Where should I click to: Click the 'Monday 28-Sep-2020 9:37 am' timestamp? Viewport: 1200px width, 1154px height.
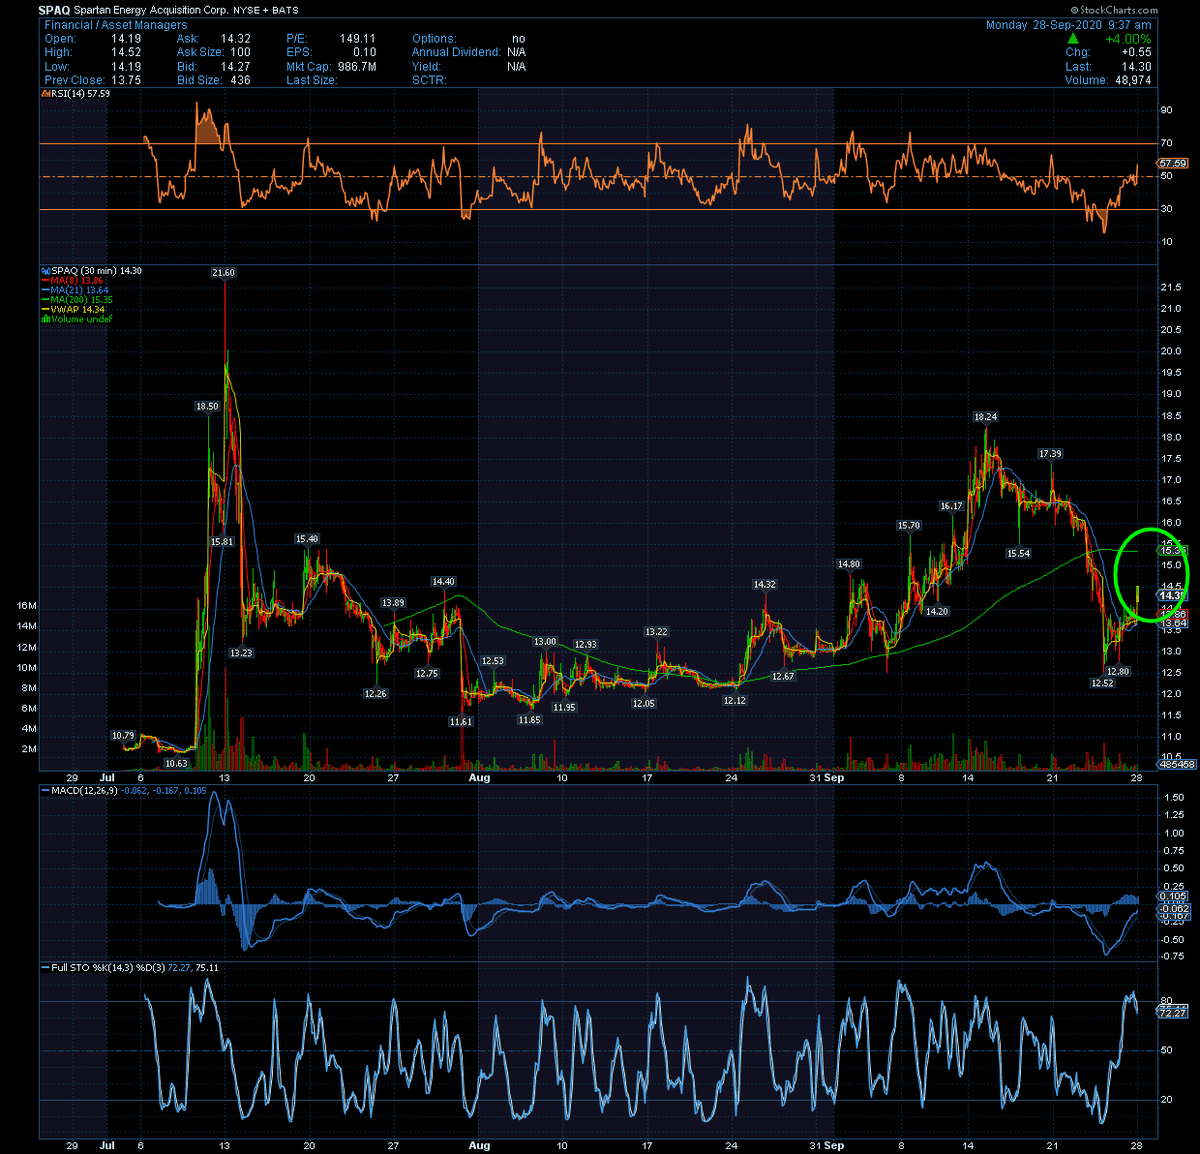tap(1068, 25)
